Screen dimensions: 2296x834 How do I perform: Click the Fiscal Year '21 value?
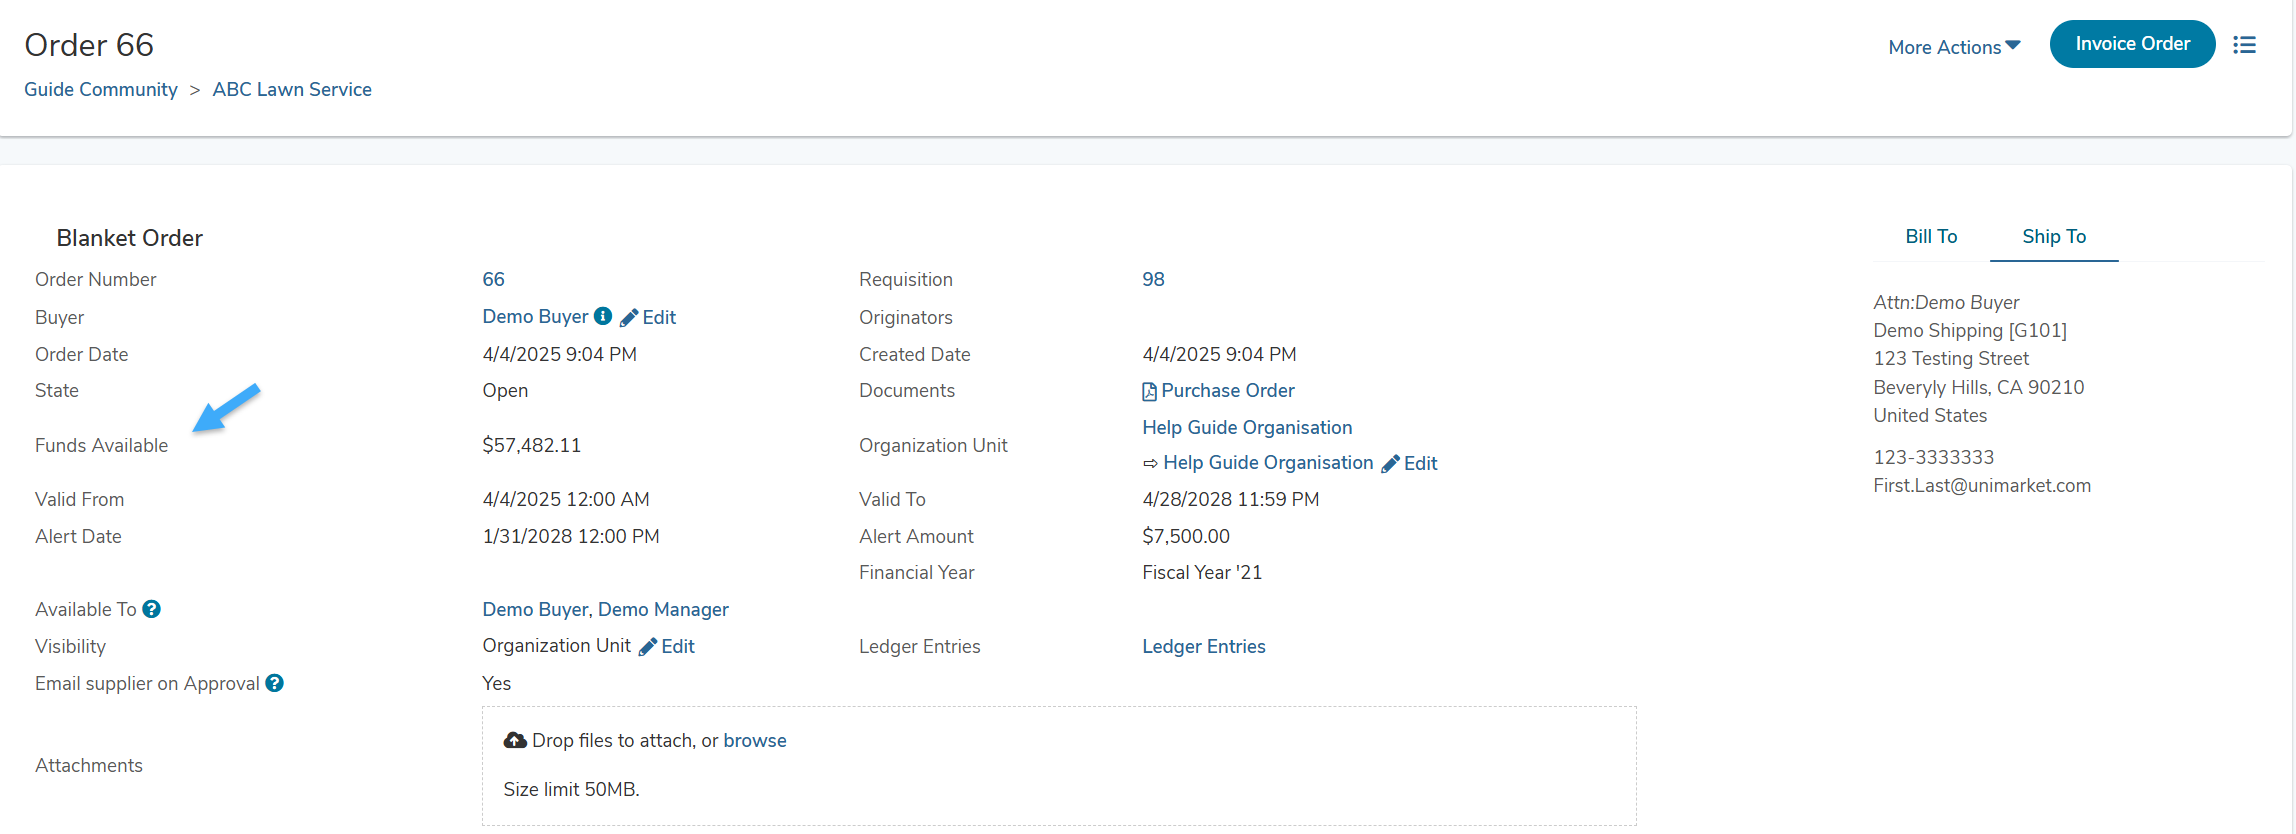tap(1202, 572)
